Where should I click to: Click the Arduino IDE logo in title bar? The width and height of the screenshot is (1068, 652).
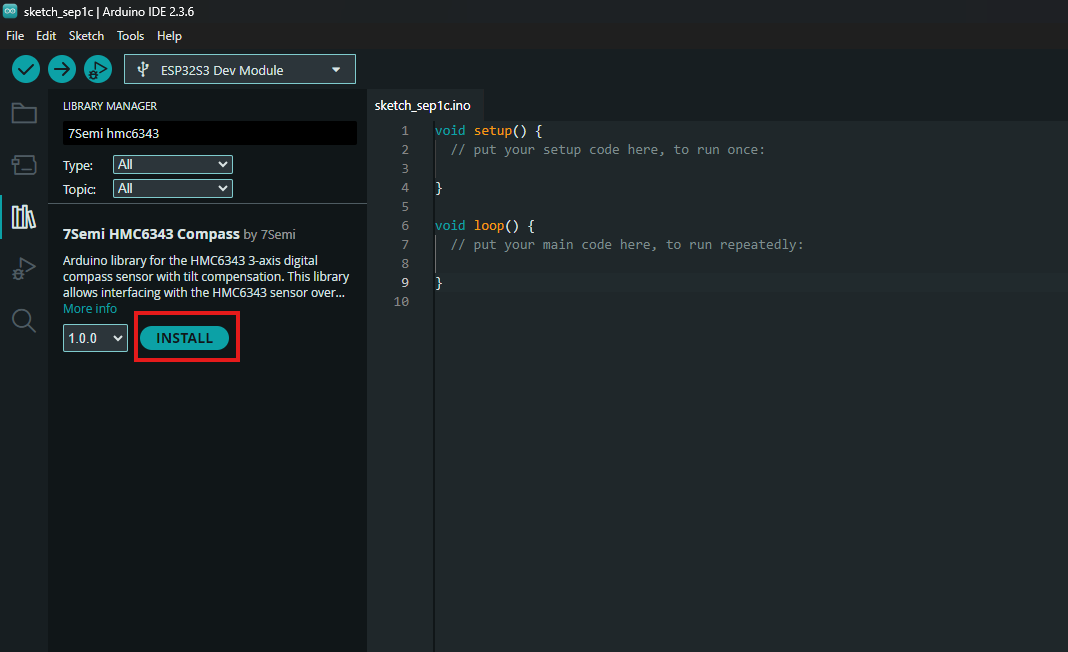coord(10,11)
